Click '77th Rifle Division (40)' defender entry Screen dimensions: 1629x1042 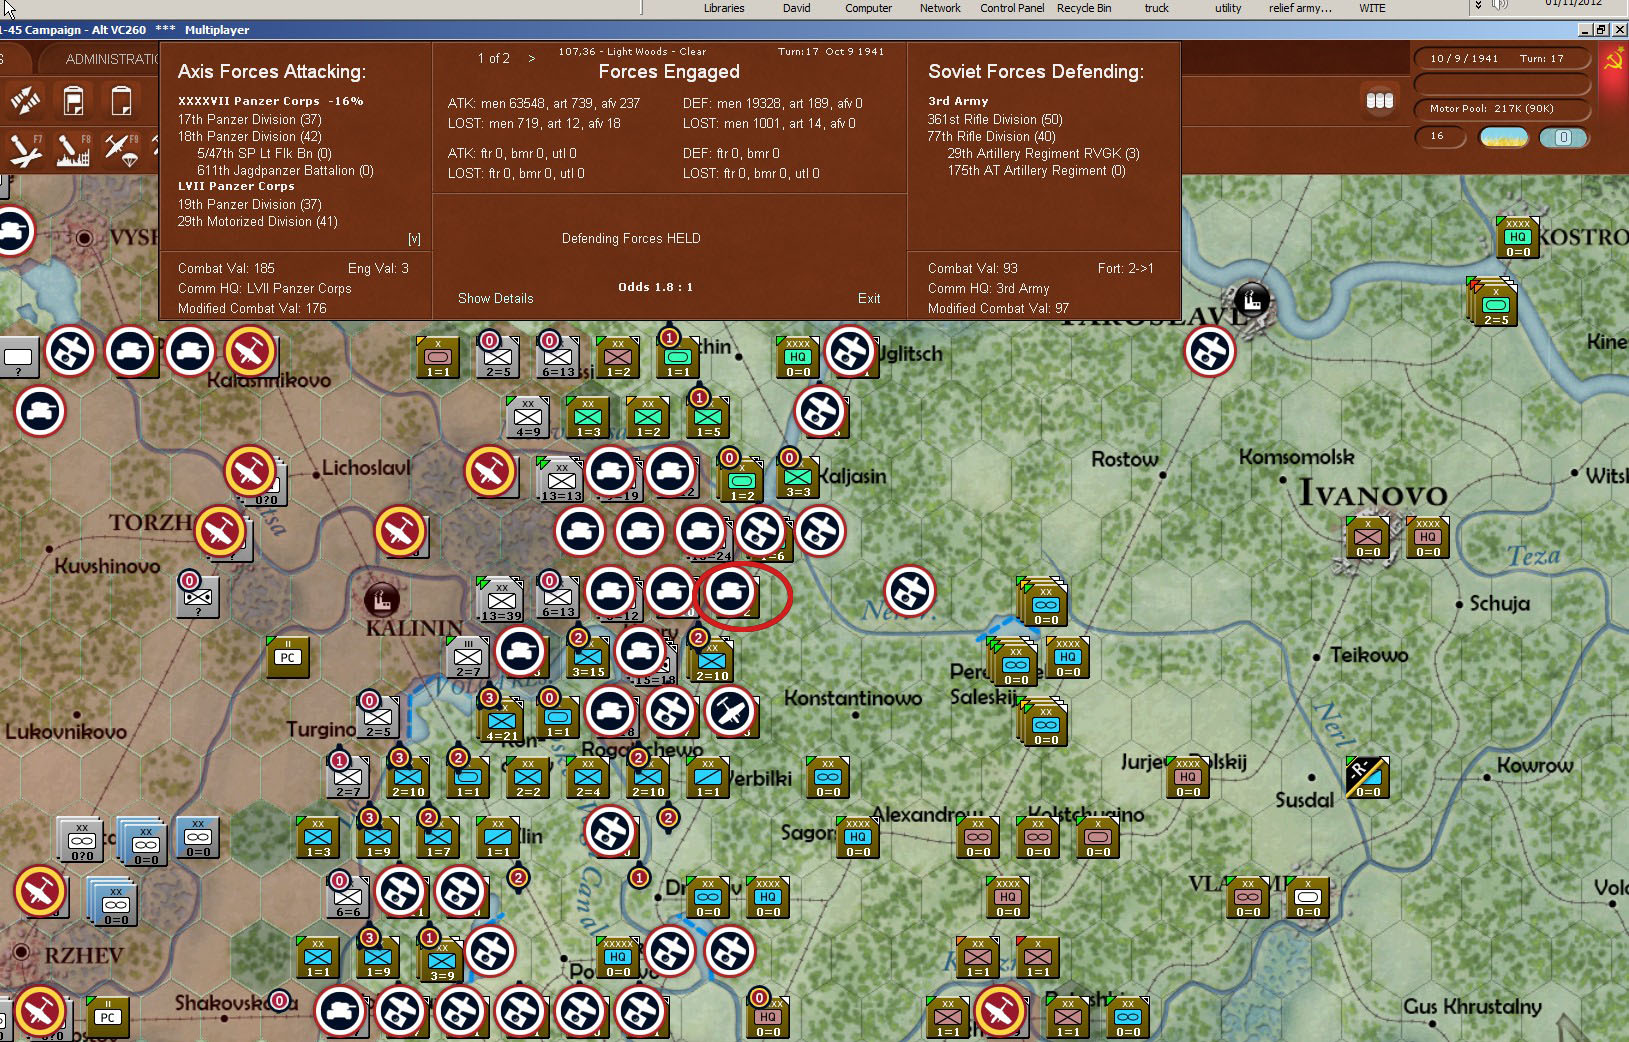(x=991, y=136)
